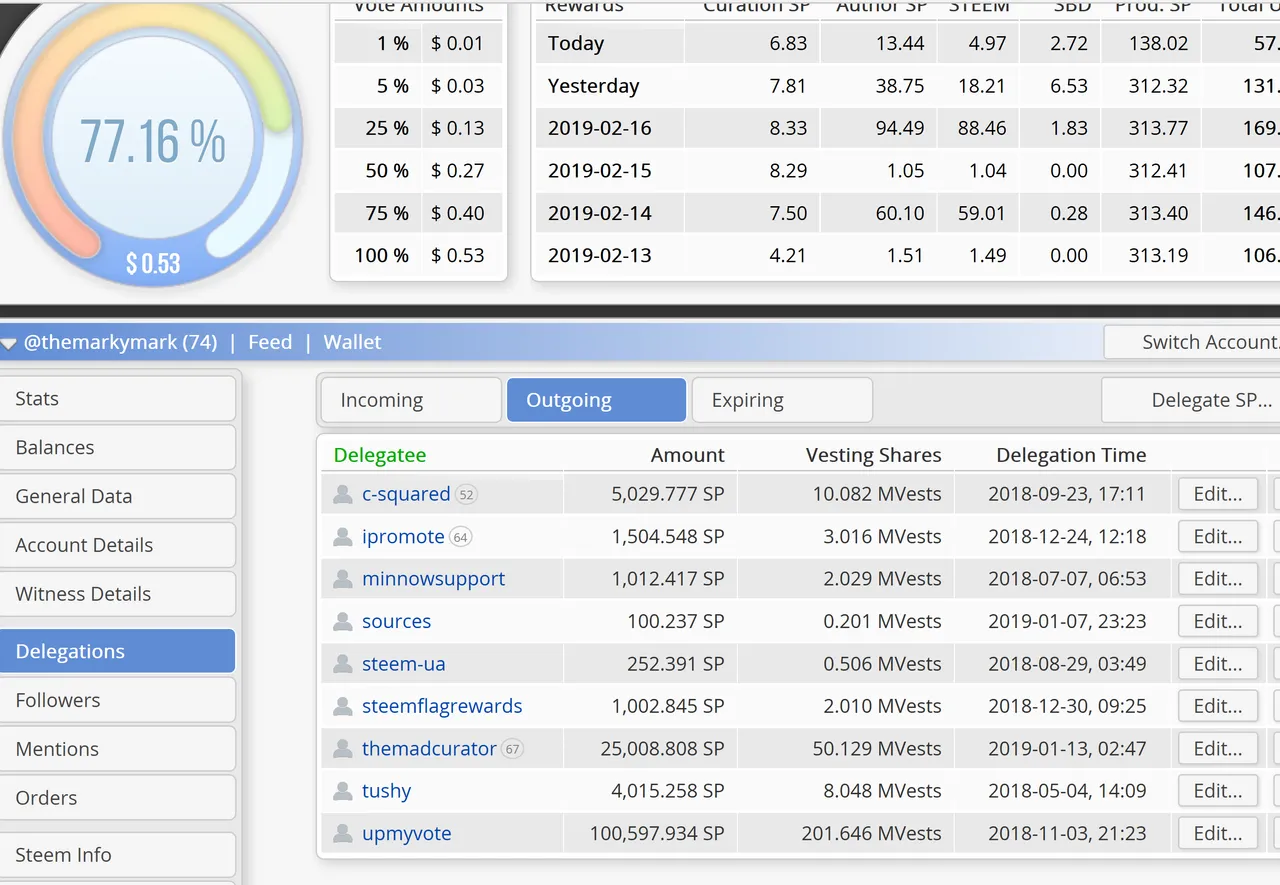Click reputation badge 67 next to themadcurator
Viewport: 1280px width, 885px height.
[x=512, y=749]
